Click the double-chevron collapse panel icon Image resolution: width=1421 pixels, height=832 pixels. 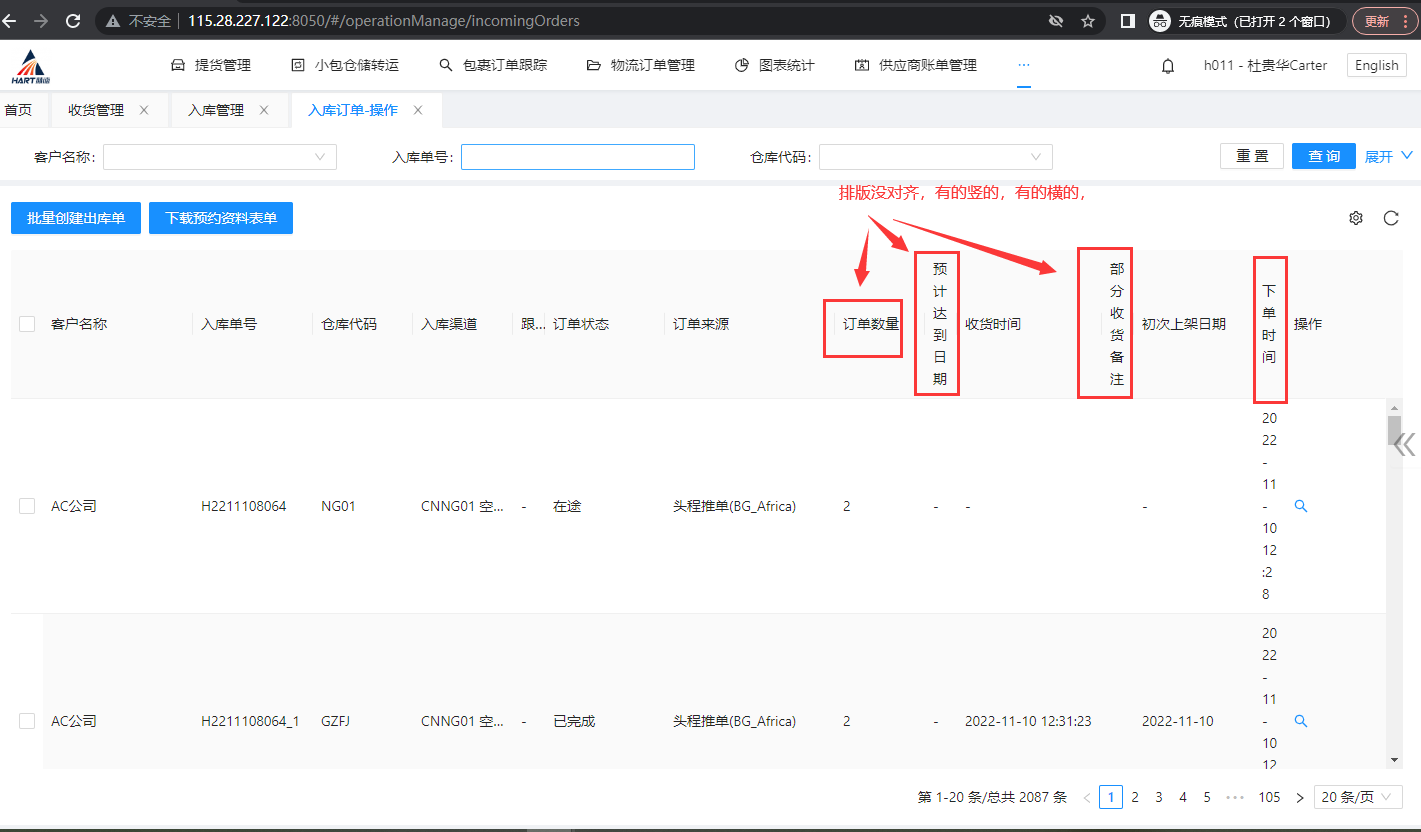[1405, 444]
